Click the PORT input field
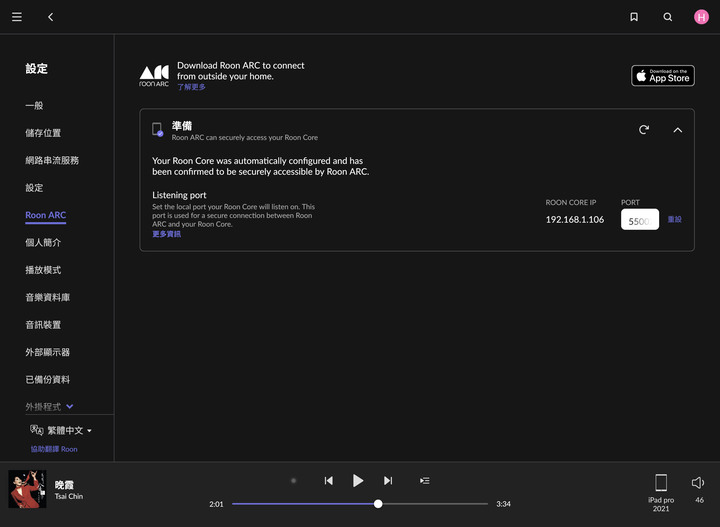The width and height of the screenshot is (720, 527). 640,219
